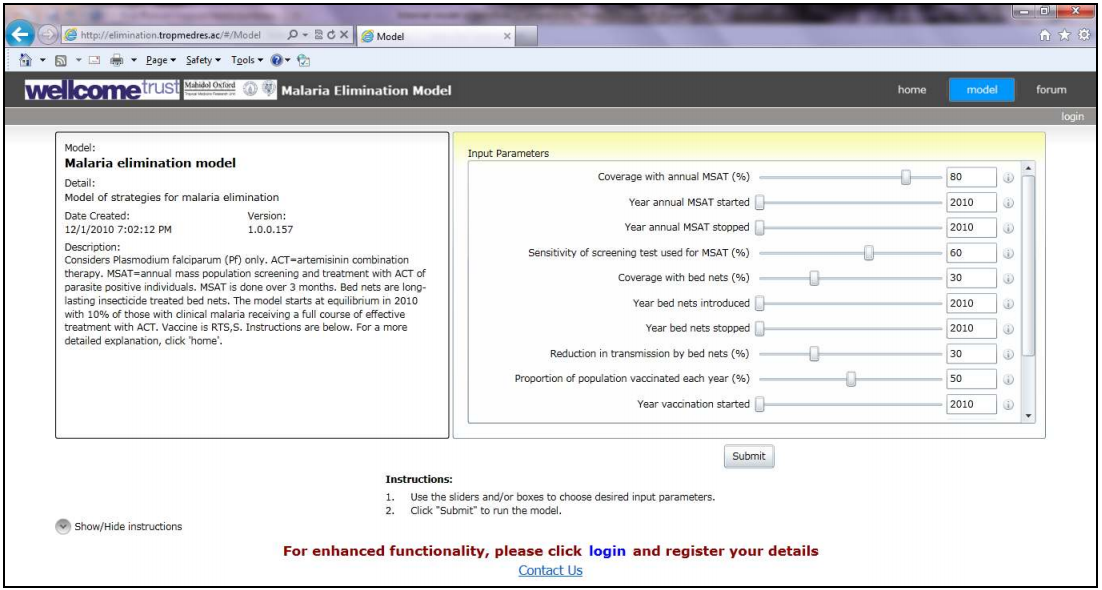The width and height of the screenshot is (1102, 590).
Task: Go to the forum page in navigation
Action: click(x=1051, y=90)
